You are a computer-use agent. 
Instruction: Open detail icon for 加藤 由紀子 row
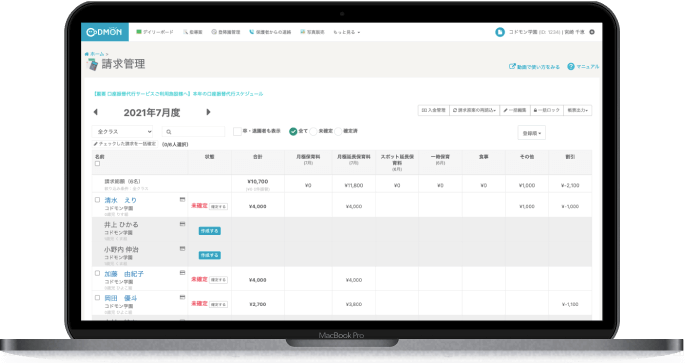pyautogui.click(x=182, y=273)
